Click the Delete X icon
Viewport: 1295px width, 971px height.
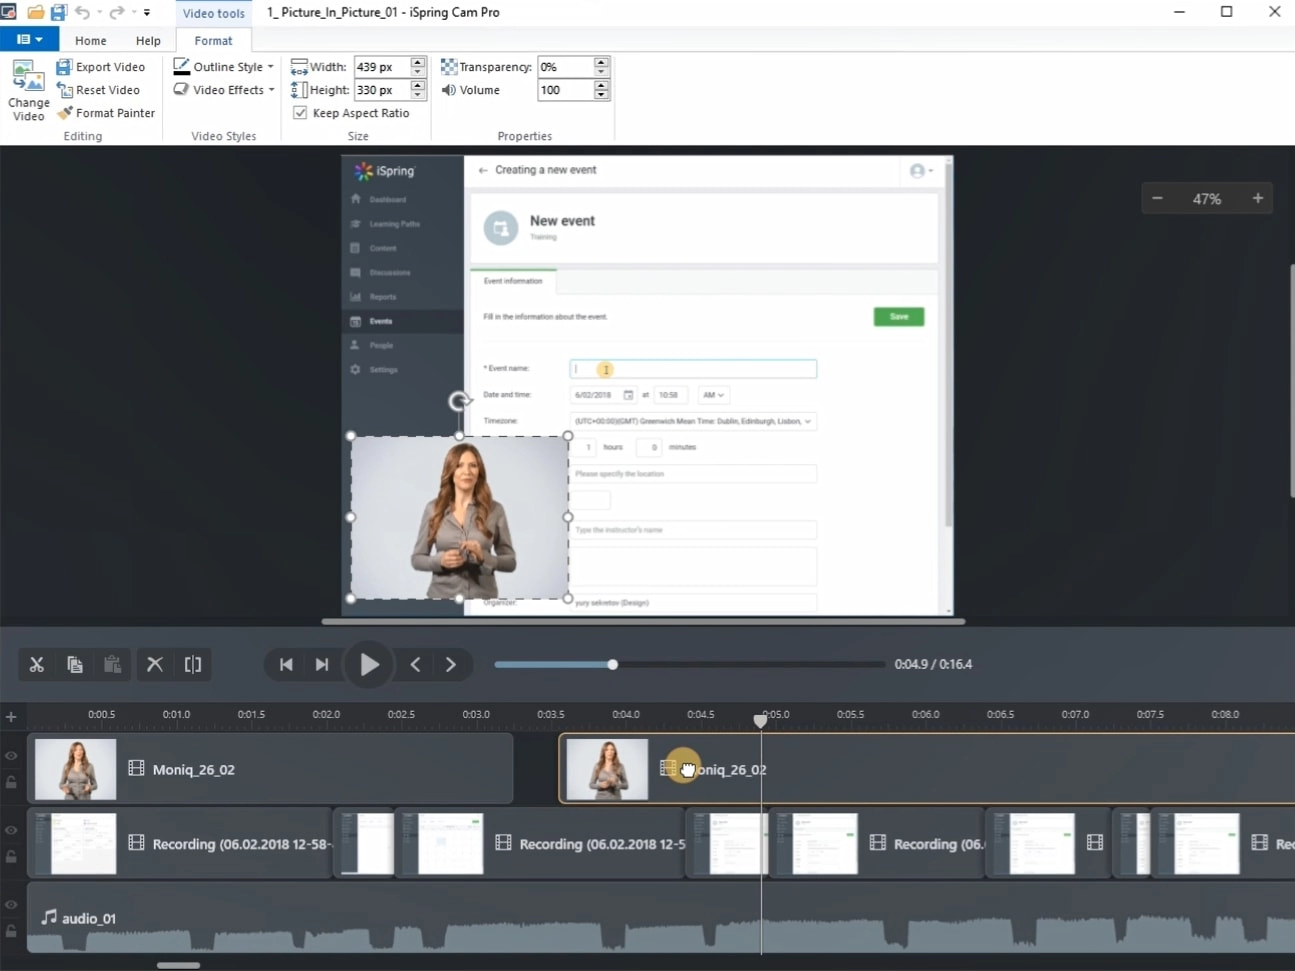point(155,665)
